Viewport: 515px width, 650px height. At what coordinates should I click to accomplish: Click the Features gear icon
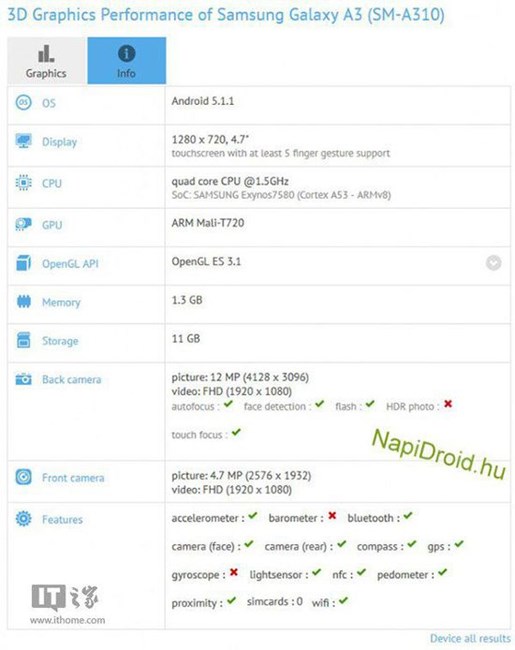coord(23,519)
